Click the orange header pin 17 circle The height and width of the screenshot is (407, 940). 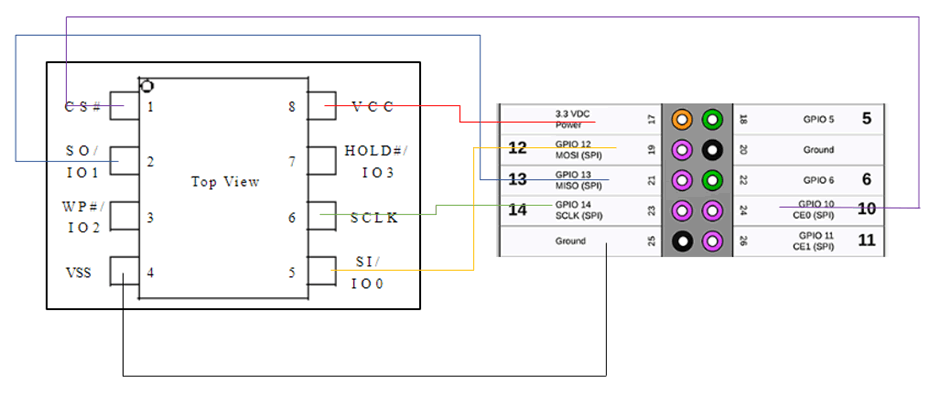tap(682, 119)
